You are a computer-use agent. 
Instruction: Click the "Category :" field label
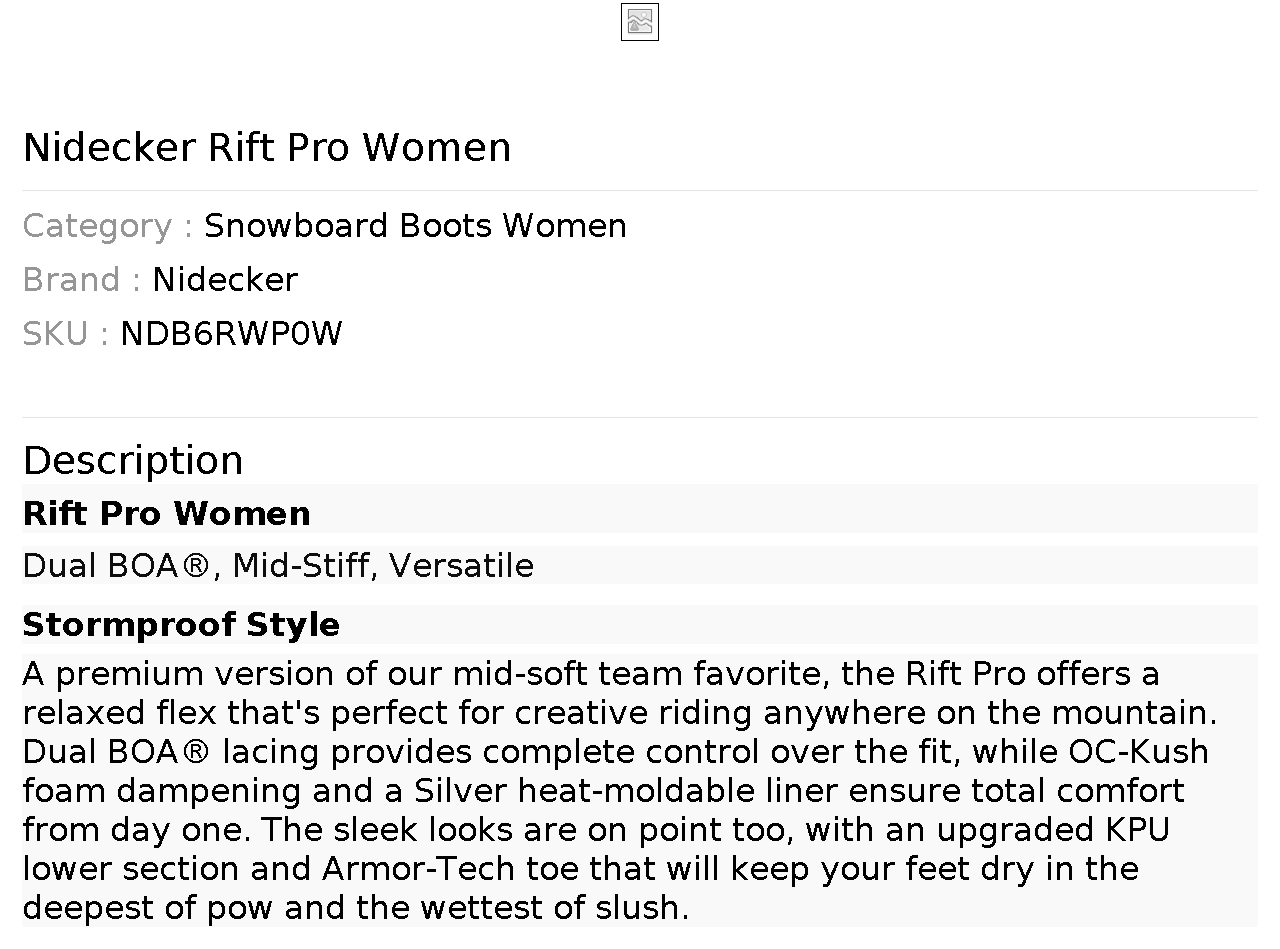coord(107,226)
